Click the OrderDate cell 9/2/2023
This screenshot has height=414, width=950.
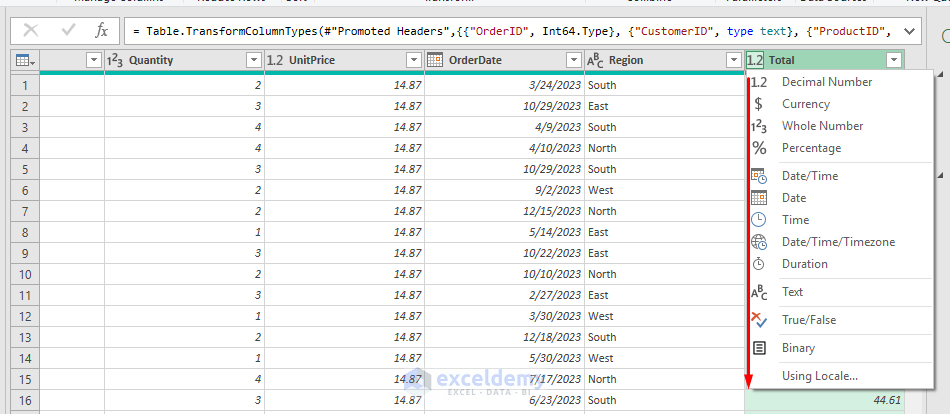(505, 190)
